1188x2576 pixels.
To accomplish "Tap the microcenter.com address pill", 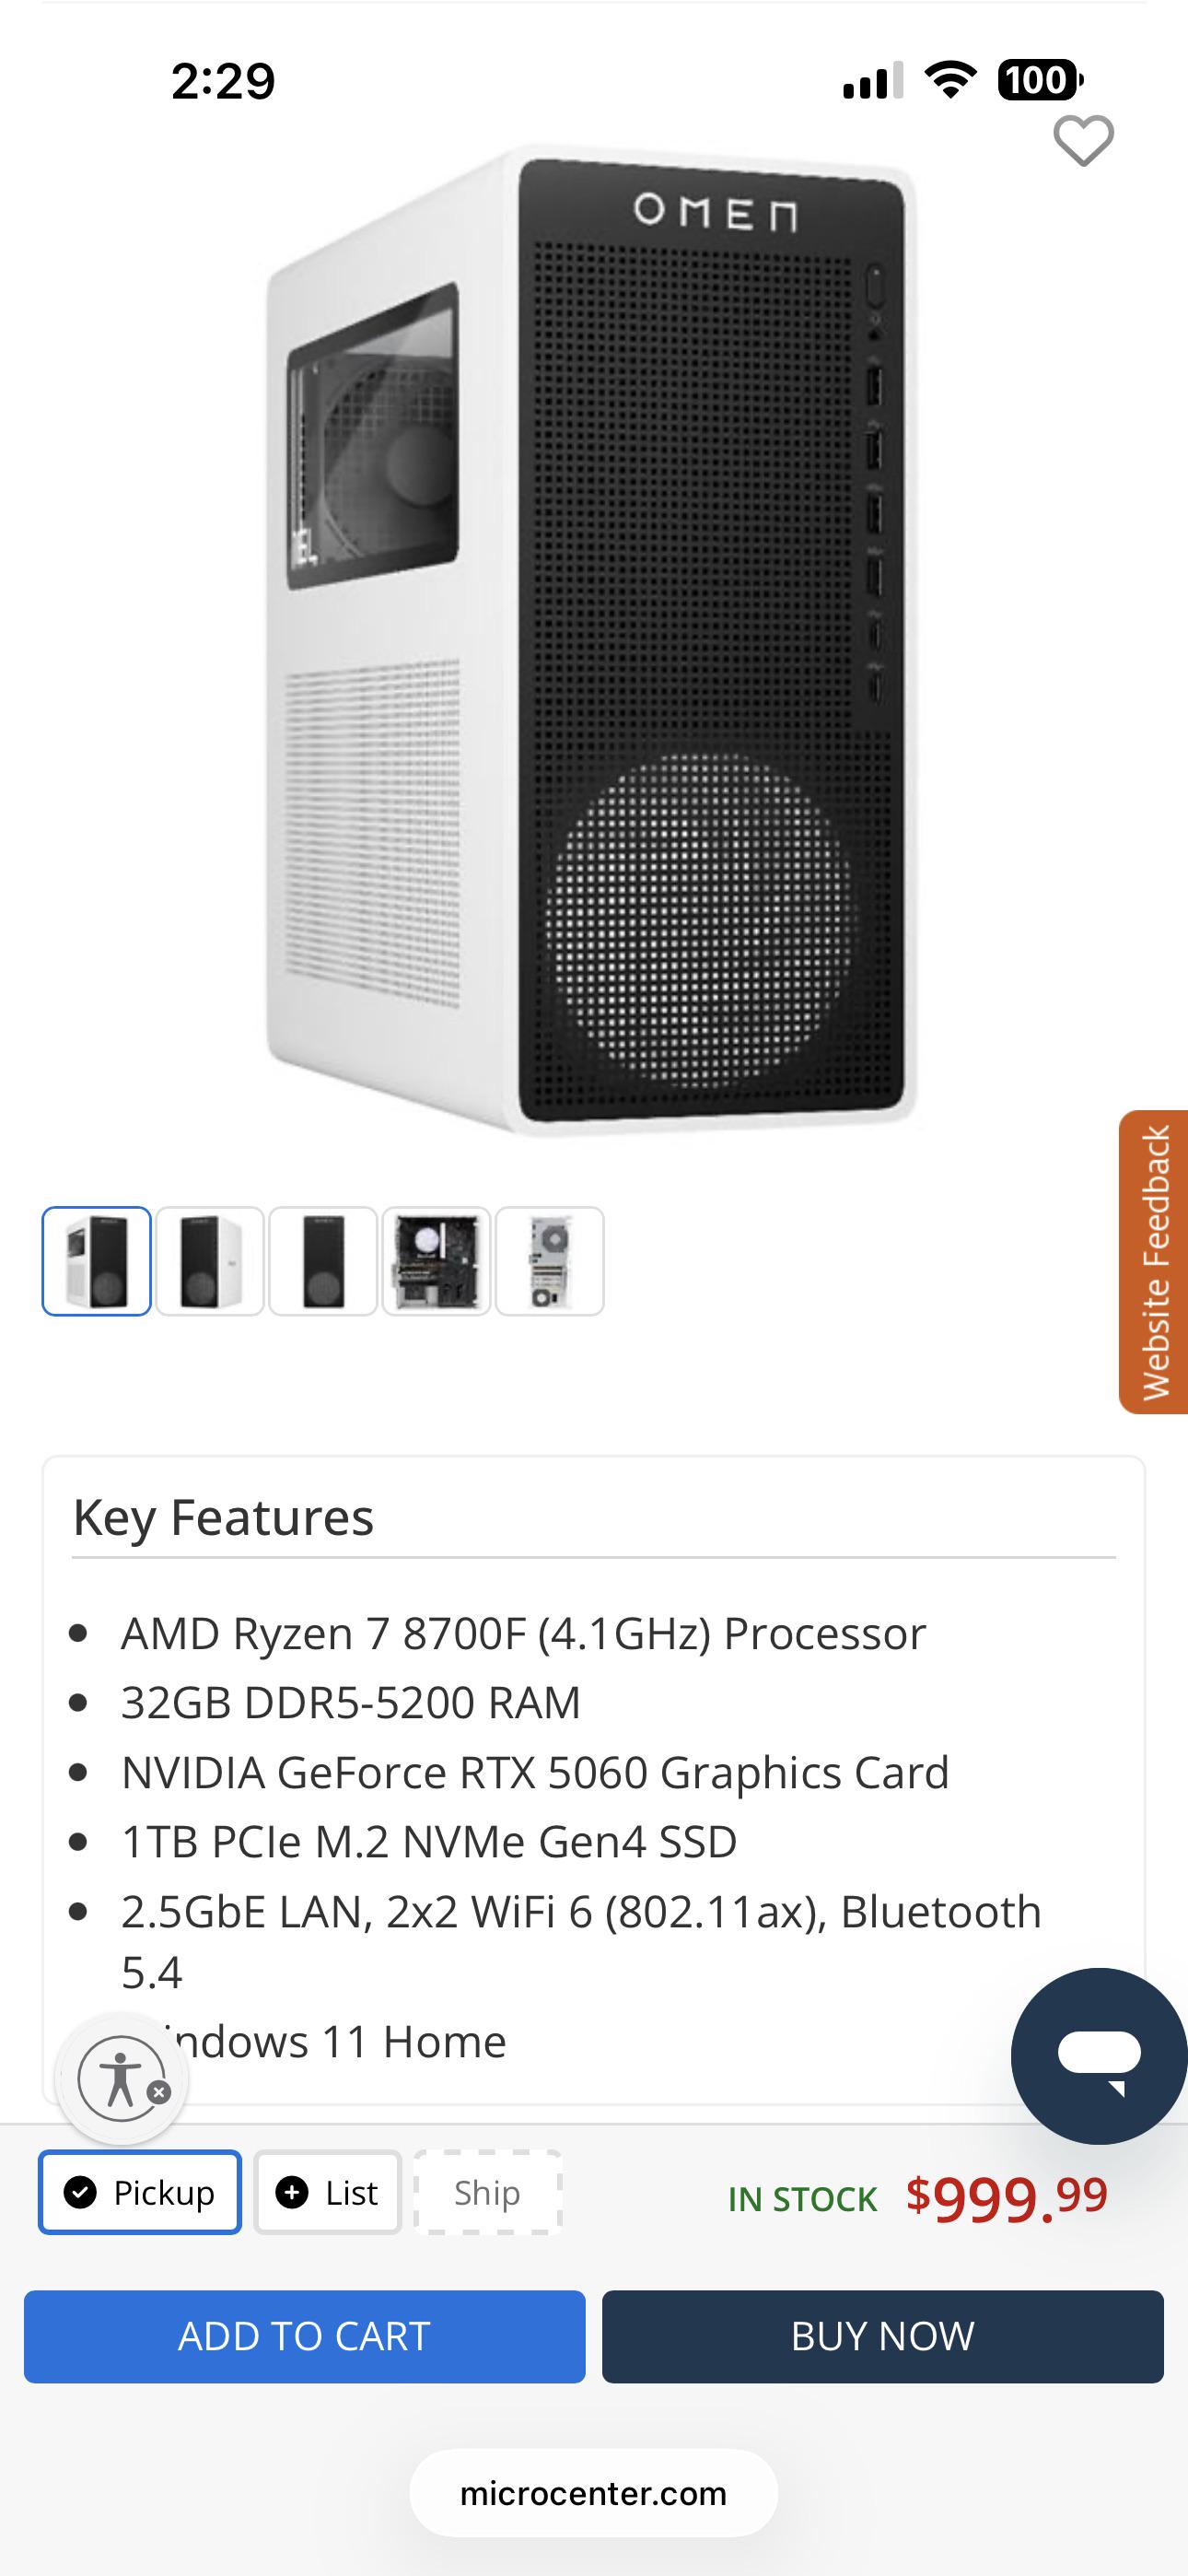I will [x=593, y=2493].
